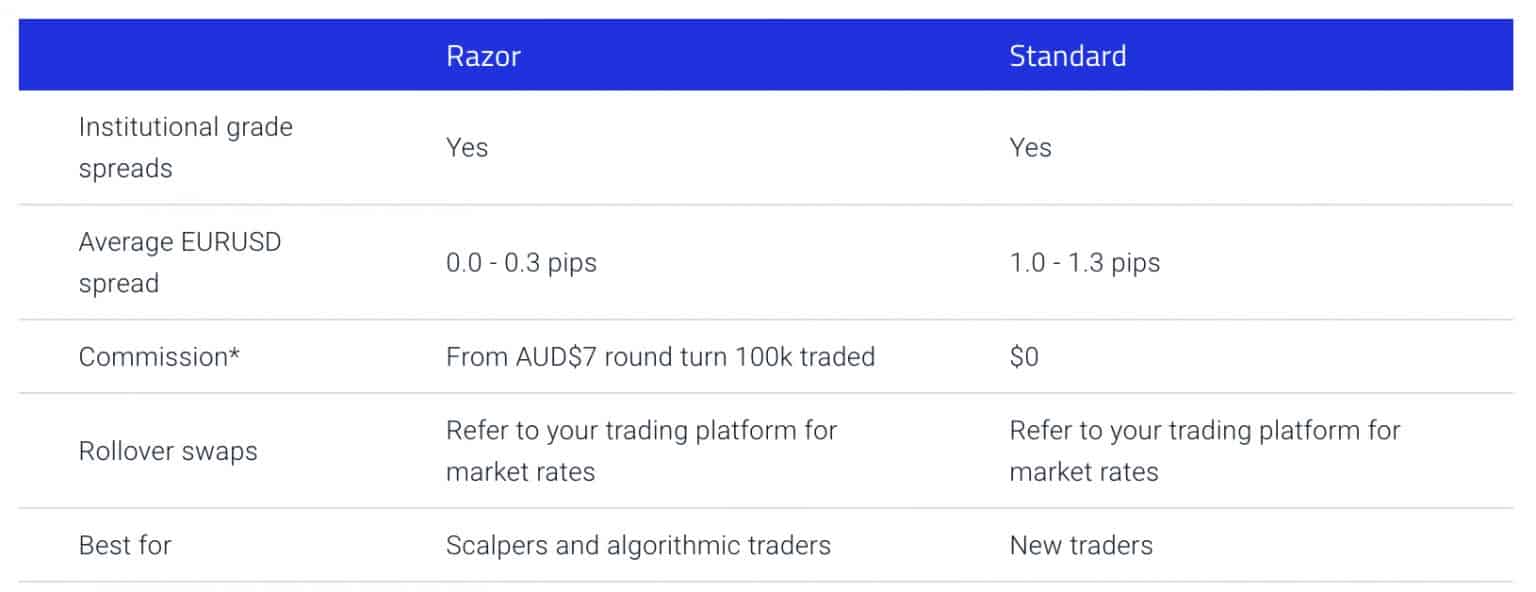Image resolution: width=1536 pixels, height=592 pixels.
Task: Select the Rollover swaps row label
Action: 168,451
